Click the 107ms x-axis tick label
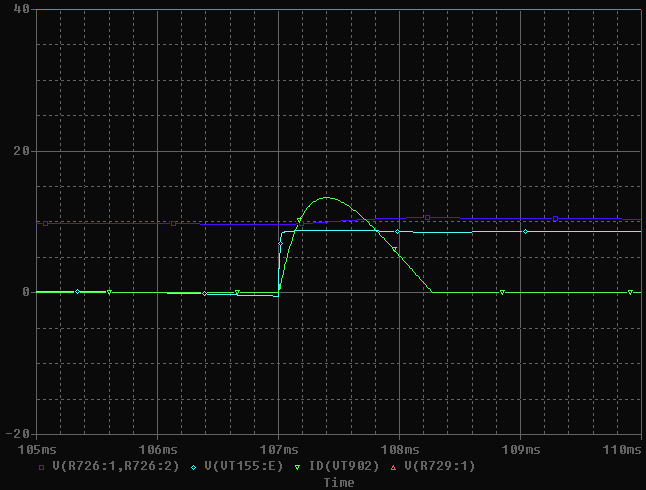Viewport: 646px width, 490px height. (x=278, y=449)
